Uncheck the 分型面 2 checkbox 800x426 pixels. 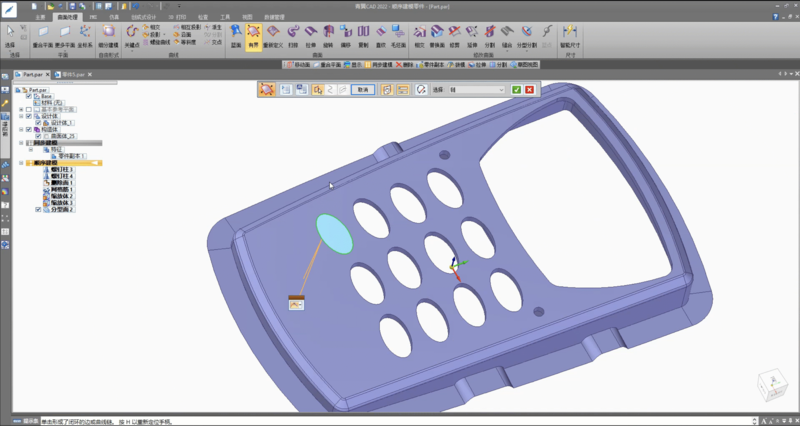click(x=38, y=210)
